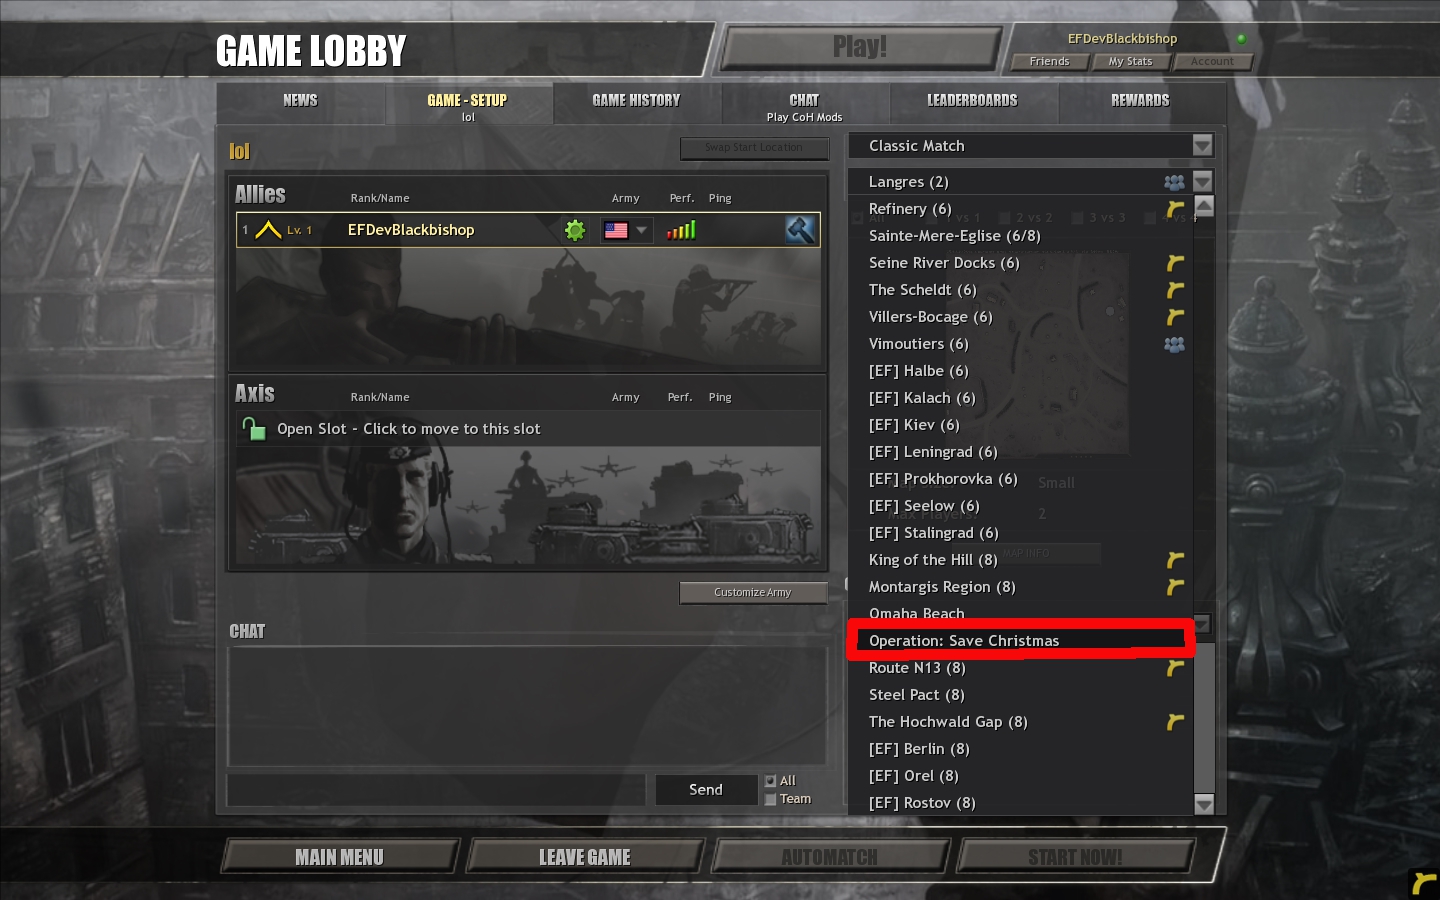Click the green online status dot
This screenshot has height=900, width=1440.
click(1241, 39)
